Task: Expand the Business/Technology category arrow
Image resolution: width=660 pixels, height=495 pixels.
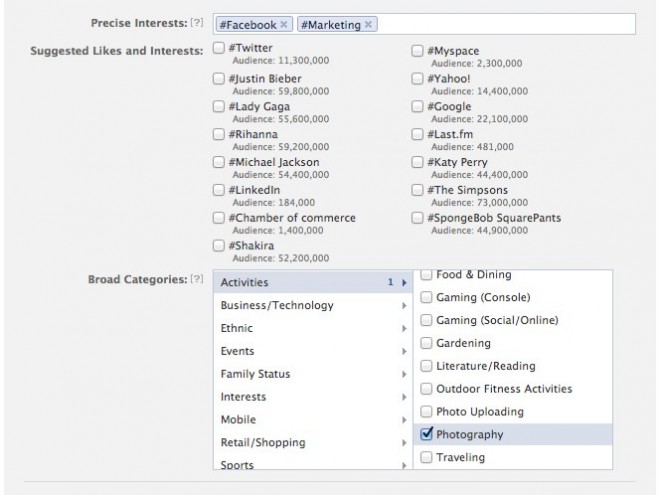Action: (x=404, y=306)
